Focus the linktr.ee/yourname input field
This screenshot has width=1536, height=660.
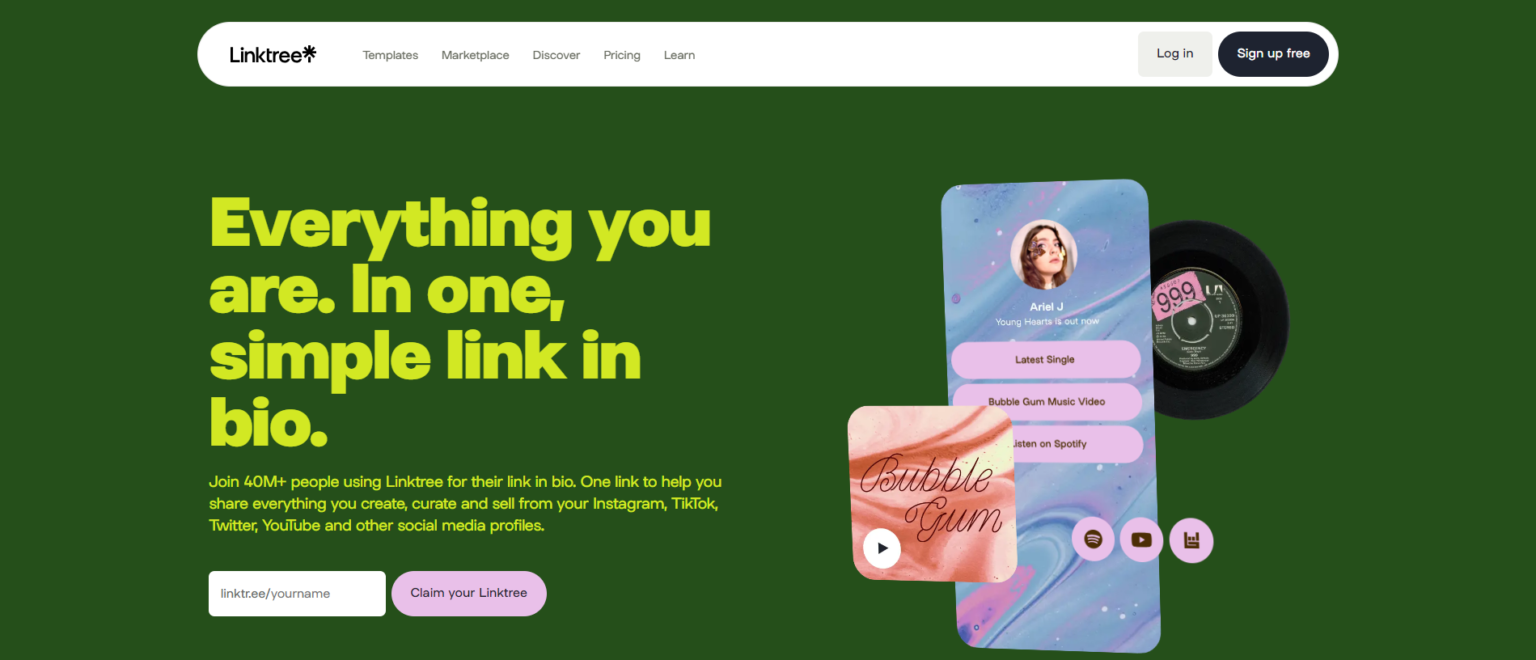(297, 593)
